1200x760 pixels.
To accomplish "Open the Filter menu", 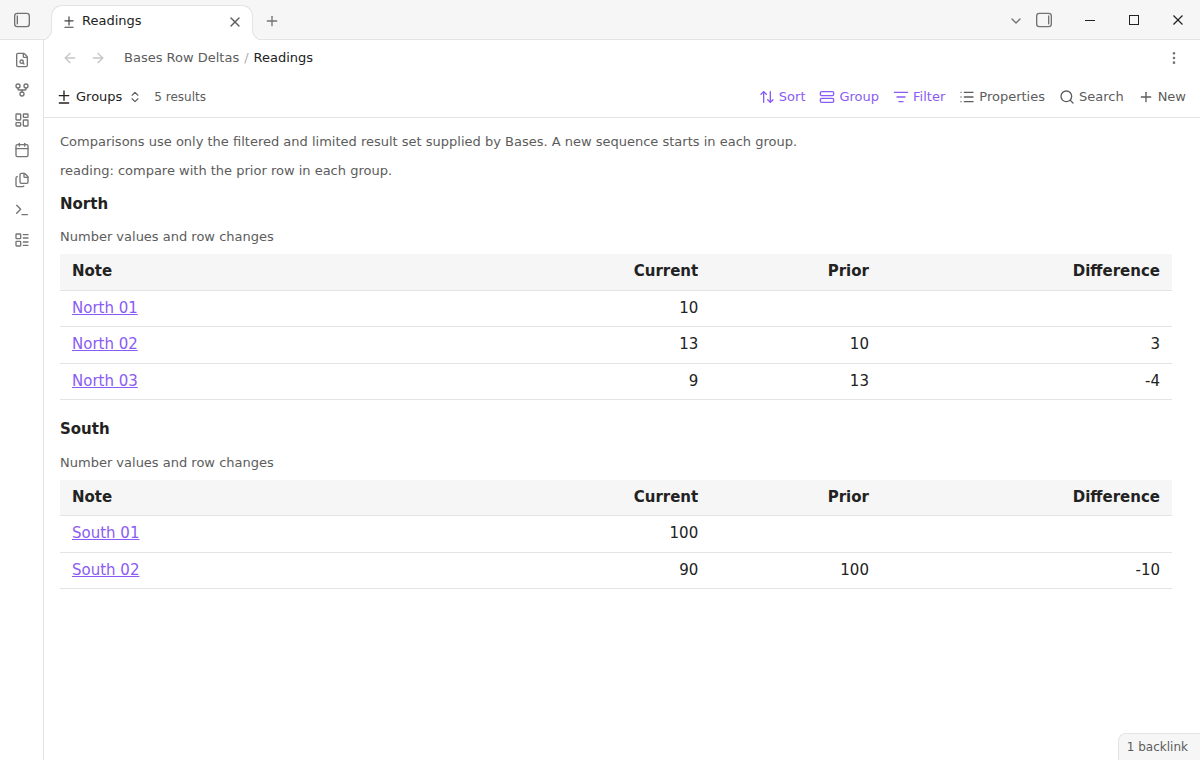I will tap(919, 97).
